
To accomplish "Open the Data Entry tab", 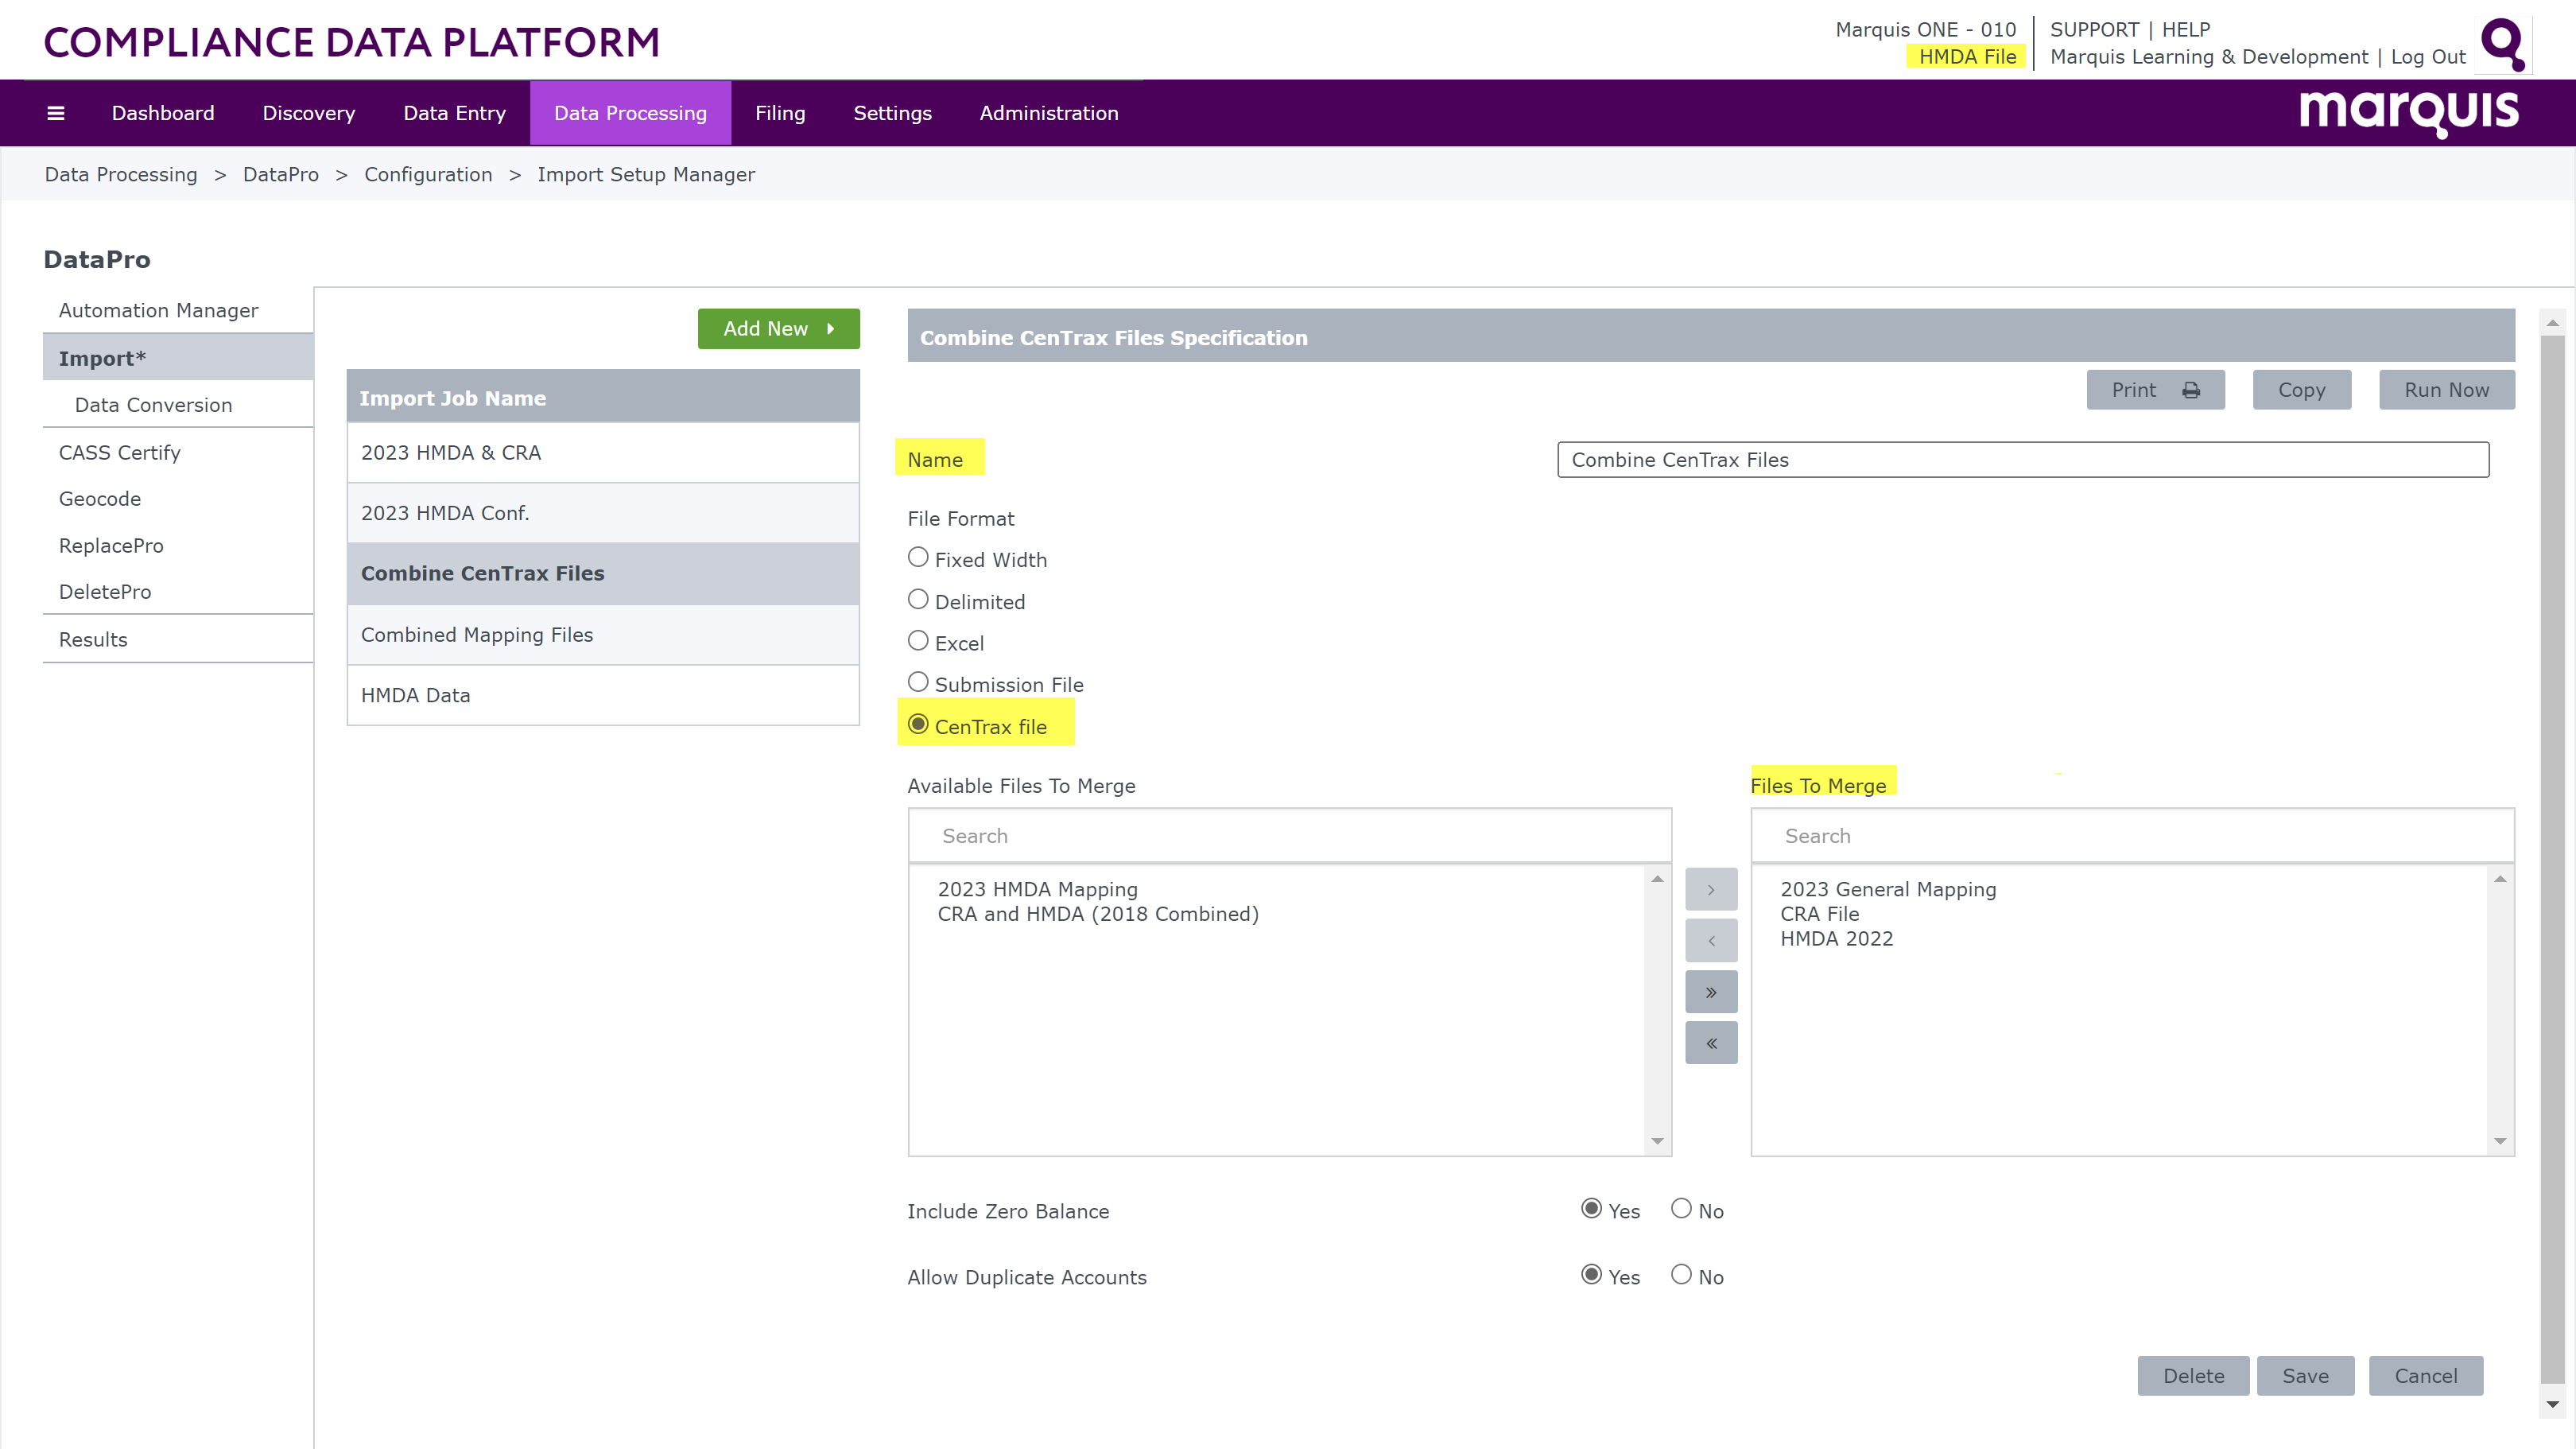I will 455,113.
